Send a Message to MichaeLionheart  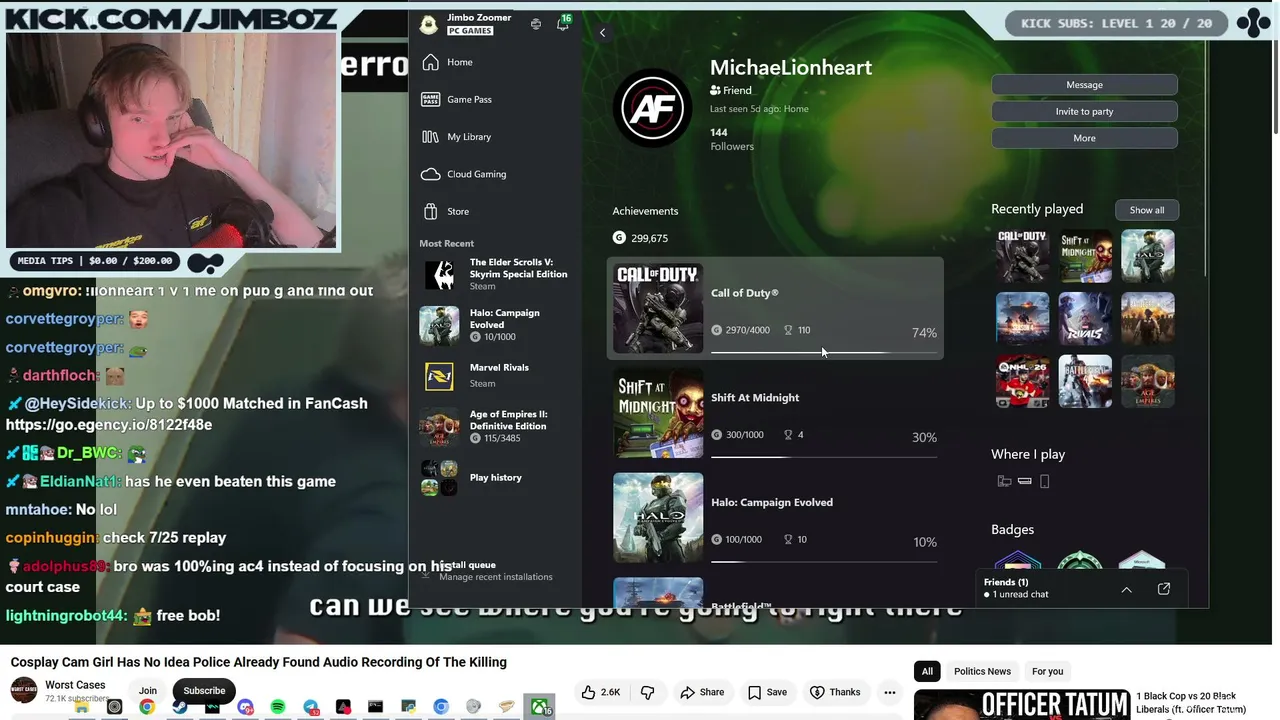coord(1084,85)
